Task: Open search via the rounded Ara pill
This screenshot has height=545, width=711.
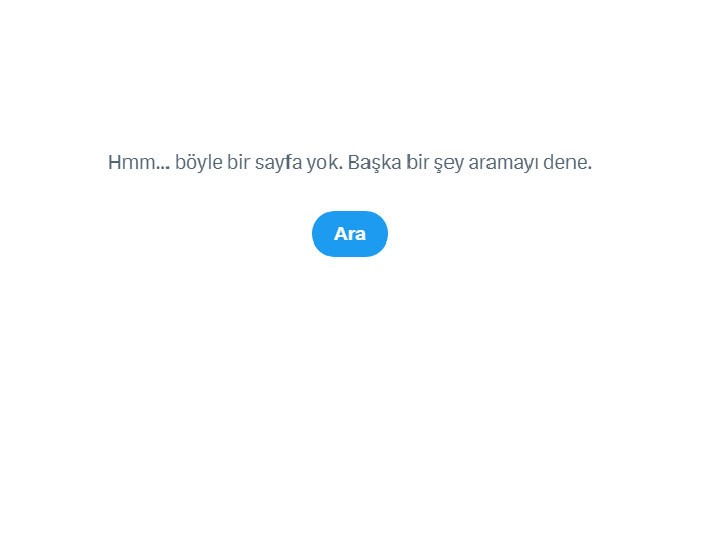Action: click(x=350, y=234)
